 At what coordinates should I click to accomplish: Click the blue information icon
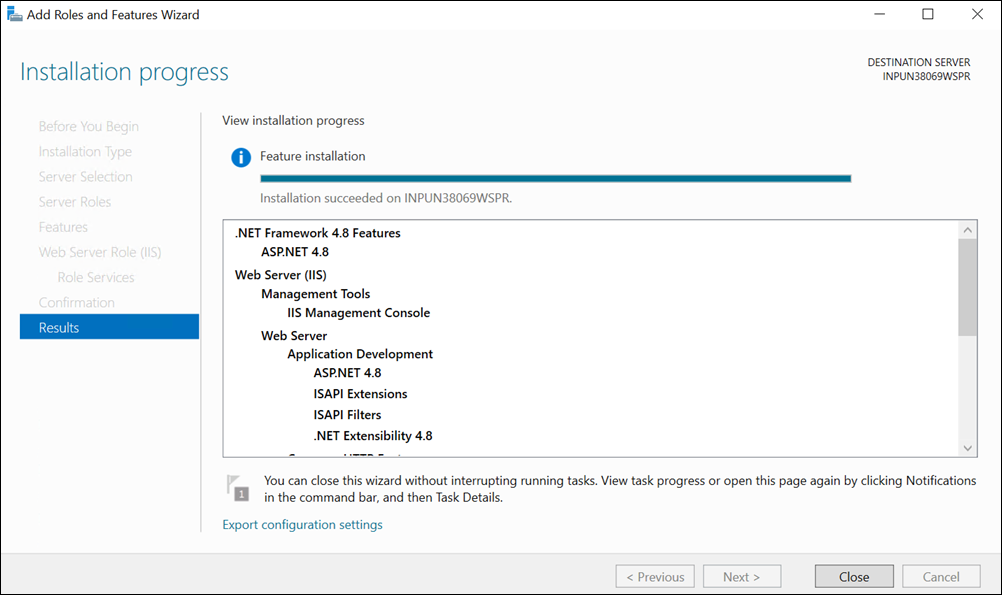coord(241,157)
